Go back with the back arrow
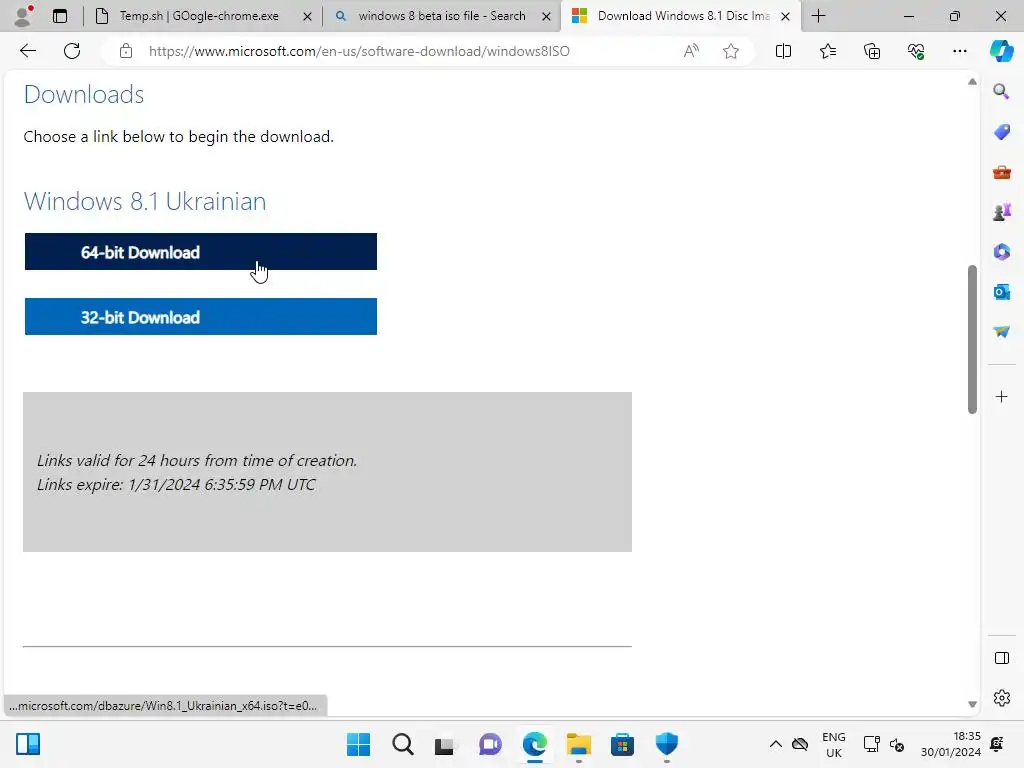The width and height of the screenshot is (1024, 768). pos(27,51)
